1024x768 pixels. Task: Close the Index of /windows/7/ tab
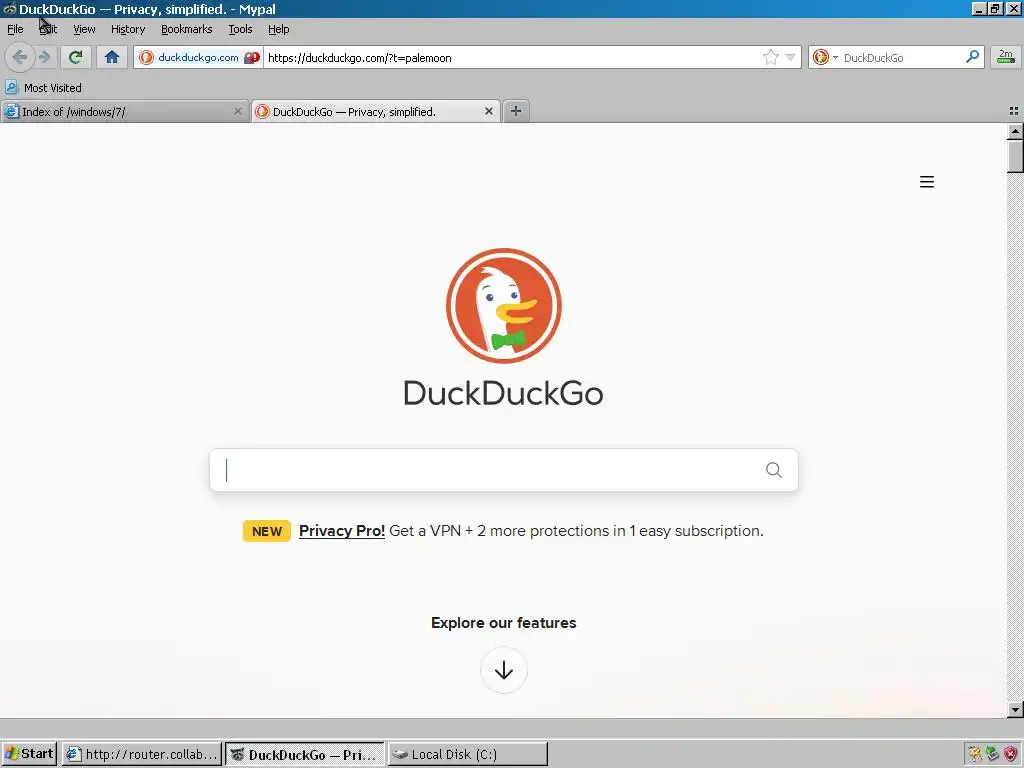(238, 112)
